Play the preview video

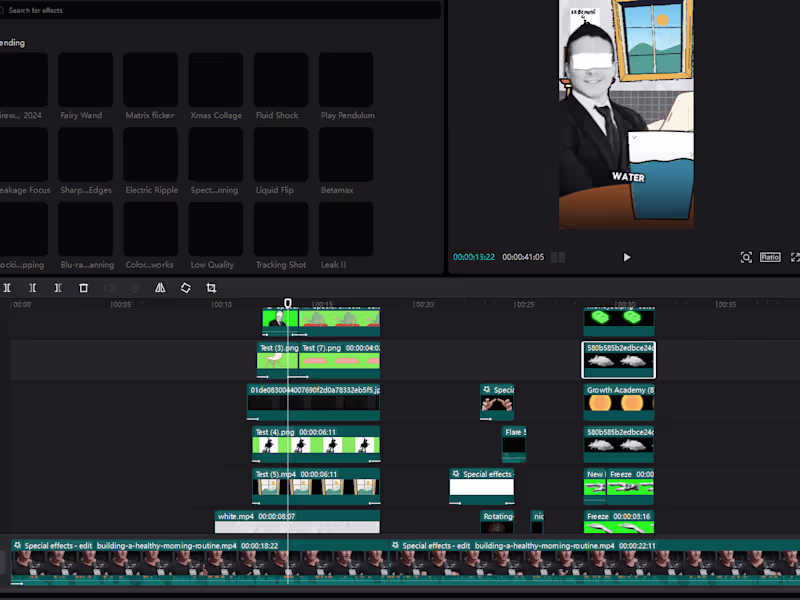(627, 257)
